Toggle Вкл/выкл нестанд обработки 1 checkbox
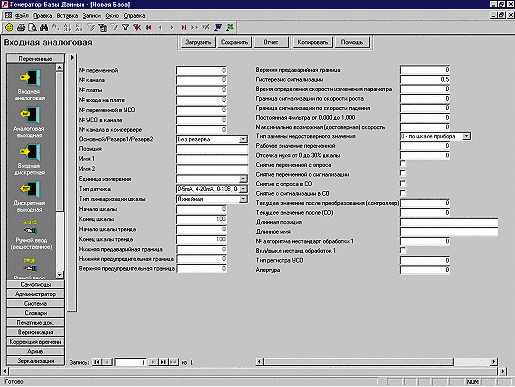Screen dimensions: 515x387 [403, 250]
